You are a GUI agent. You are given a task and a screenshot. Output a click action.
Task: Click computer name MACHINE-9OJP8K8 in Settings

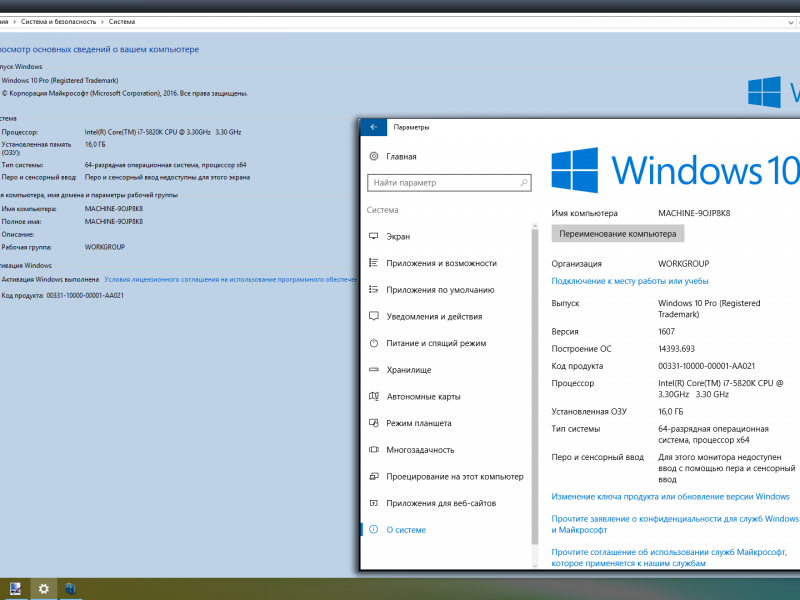pyautogui.click(x=694, y=213)
